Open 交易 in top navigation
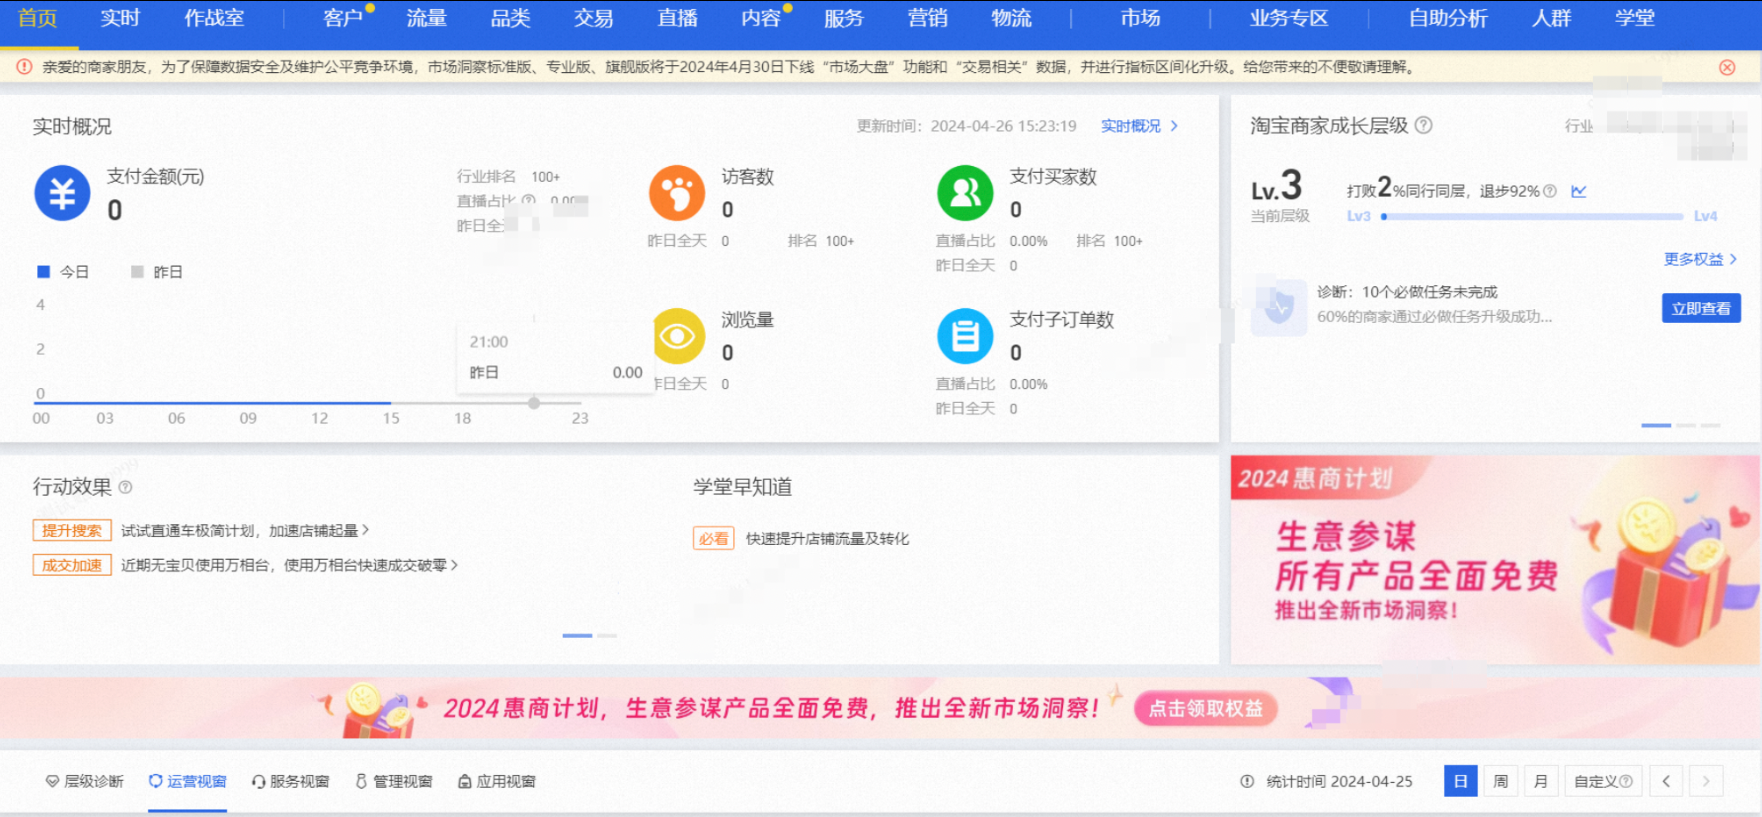 593,18
